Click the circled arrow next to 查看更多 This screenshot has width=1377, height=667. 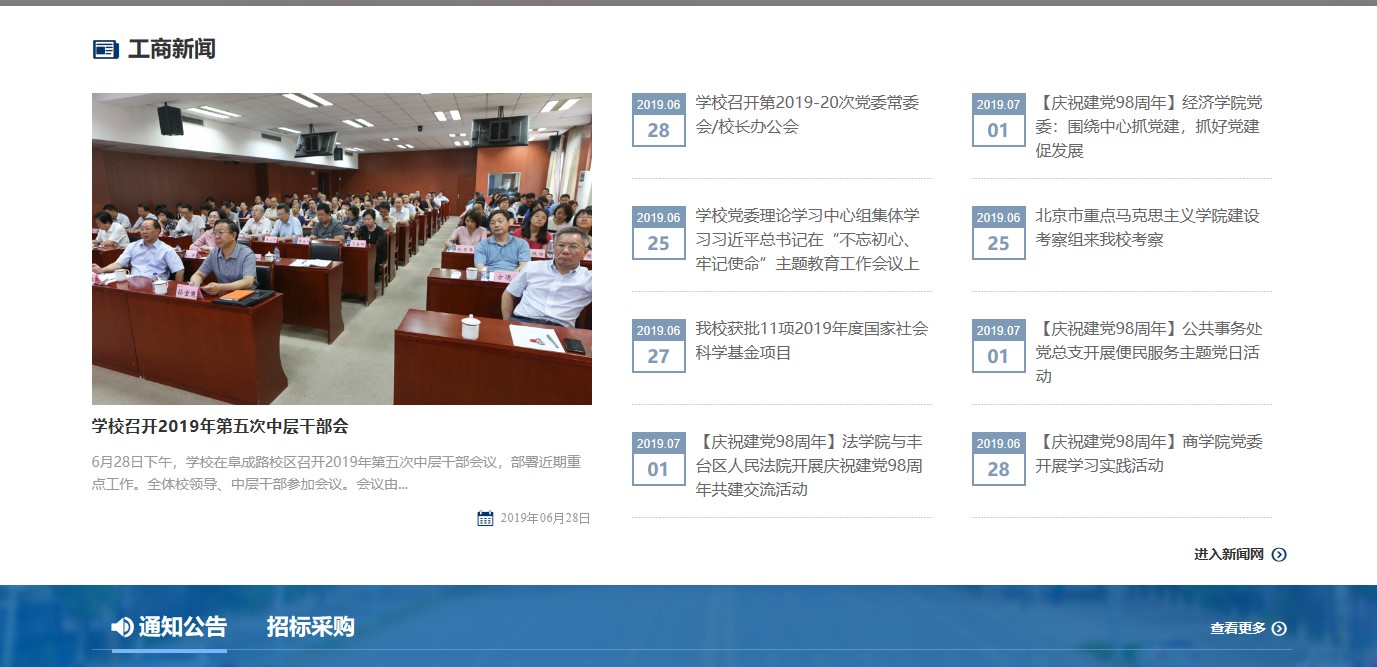click(x=1279, y=628)
